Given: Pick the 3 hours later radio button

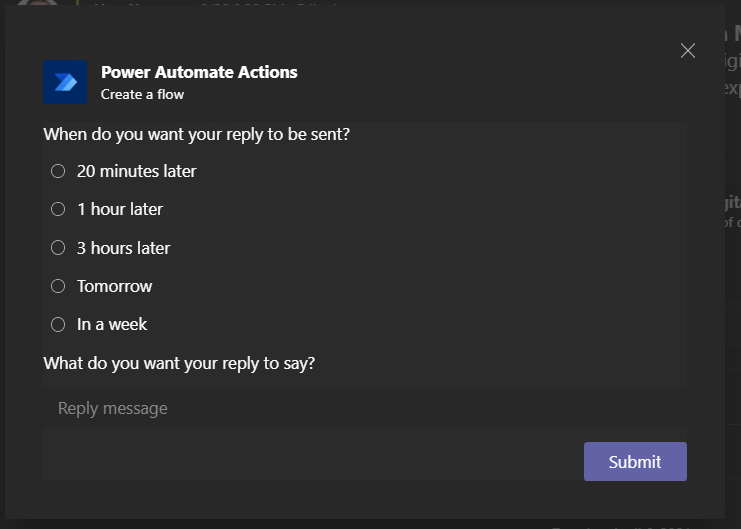Looking at the screenshot, I should (x=58, y=248).
